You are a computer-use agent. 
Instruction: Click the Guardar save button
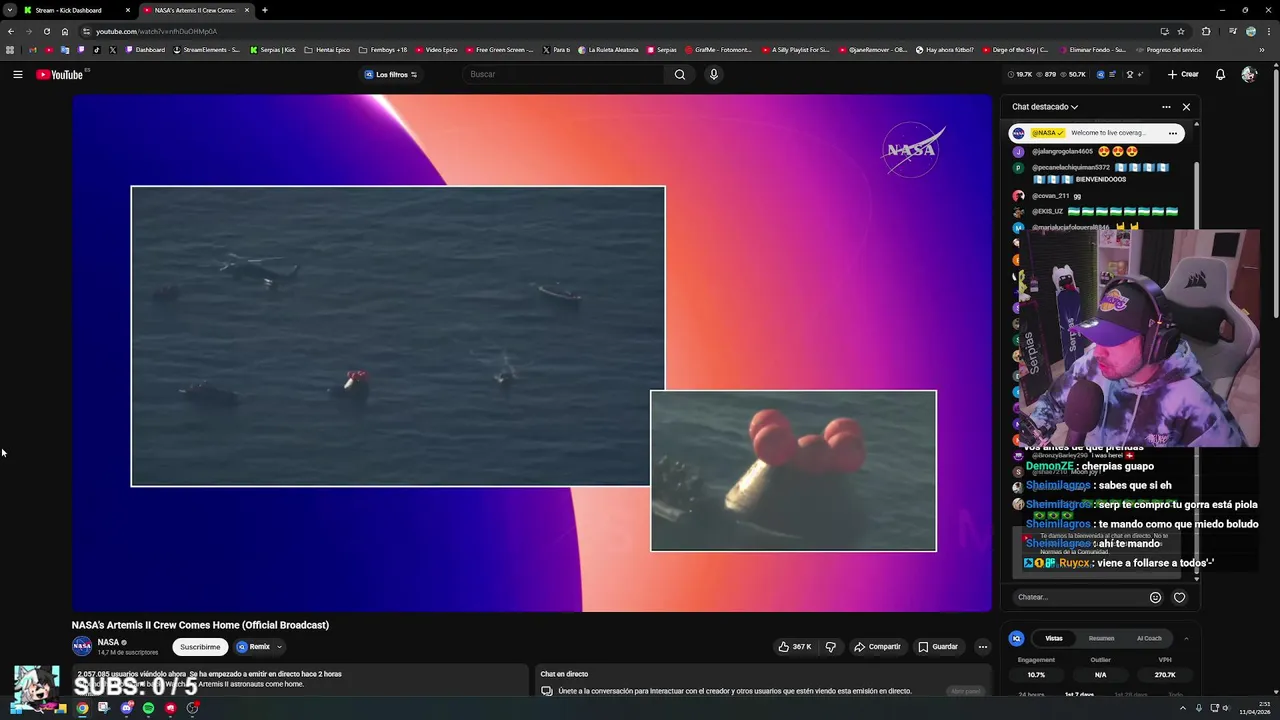(x=938, y=647)
